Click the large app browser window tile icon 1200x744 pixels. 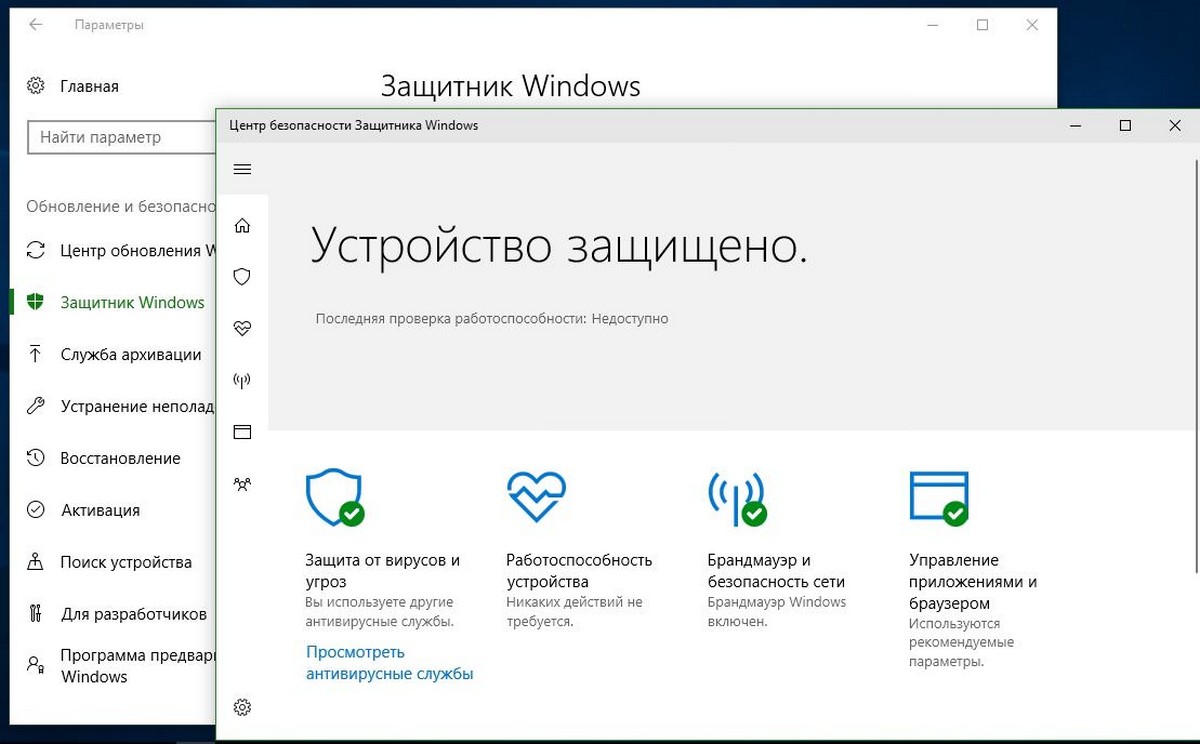[x=939, y=498]
